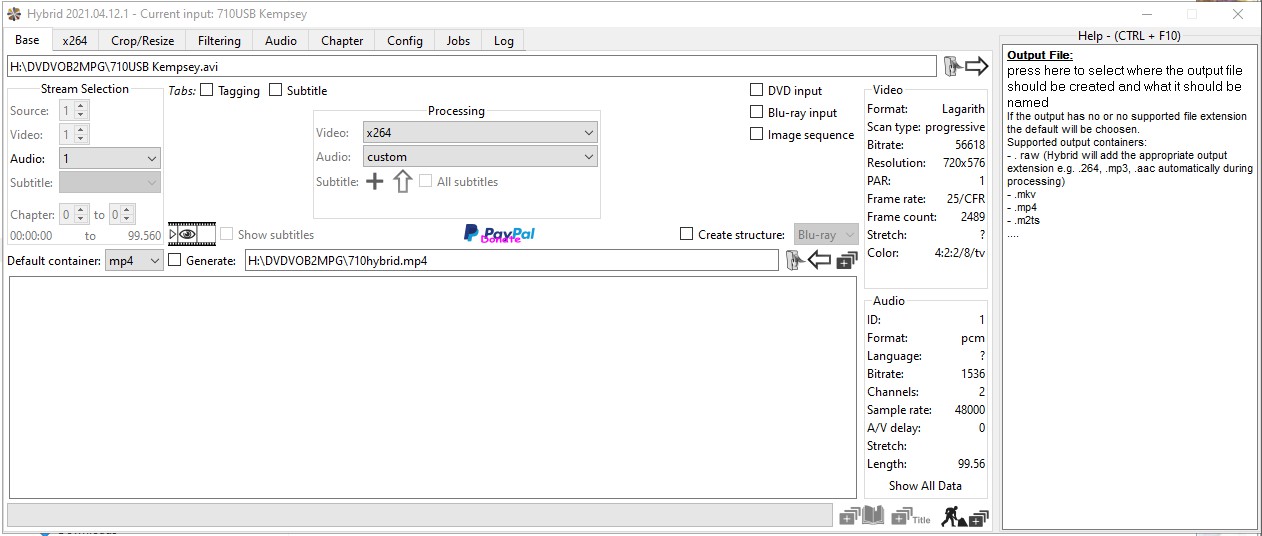
Task: Click the input file browse icon beside path
Action: click(x=953, y=67)
